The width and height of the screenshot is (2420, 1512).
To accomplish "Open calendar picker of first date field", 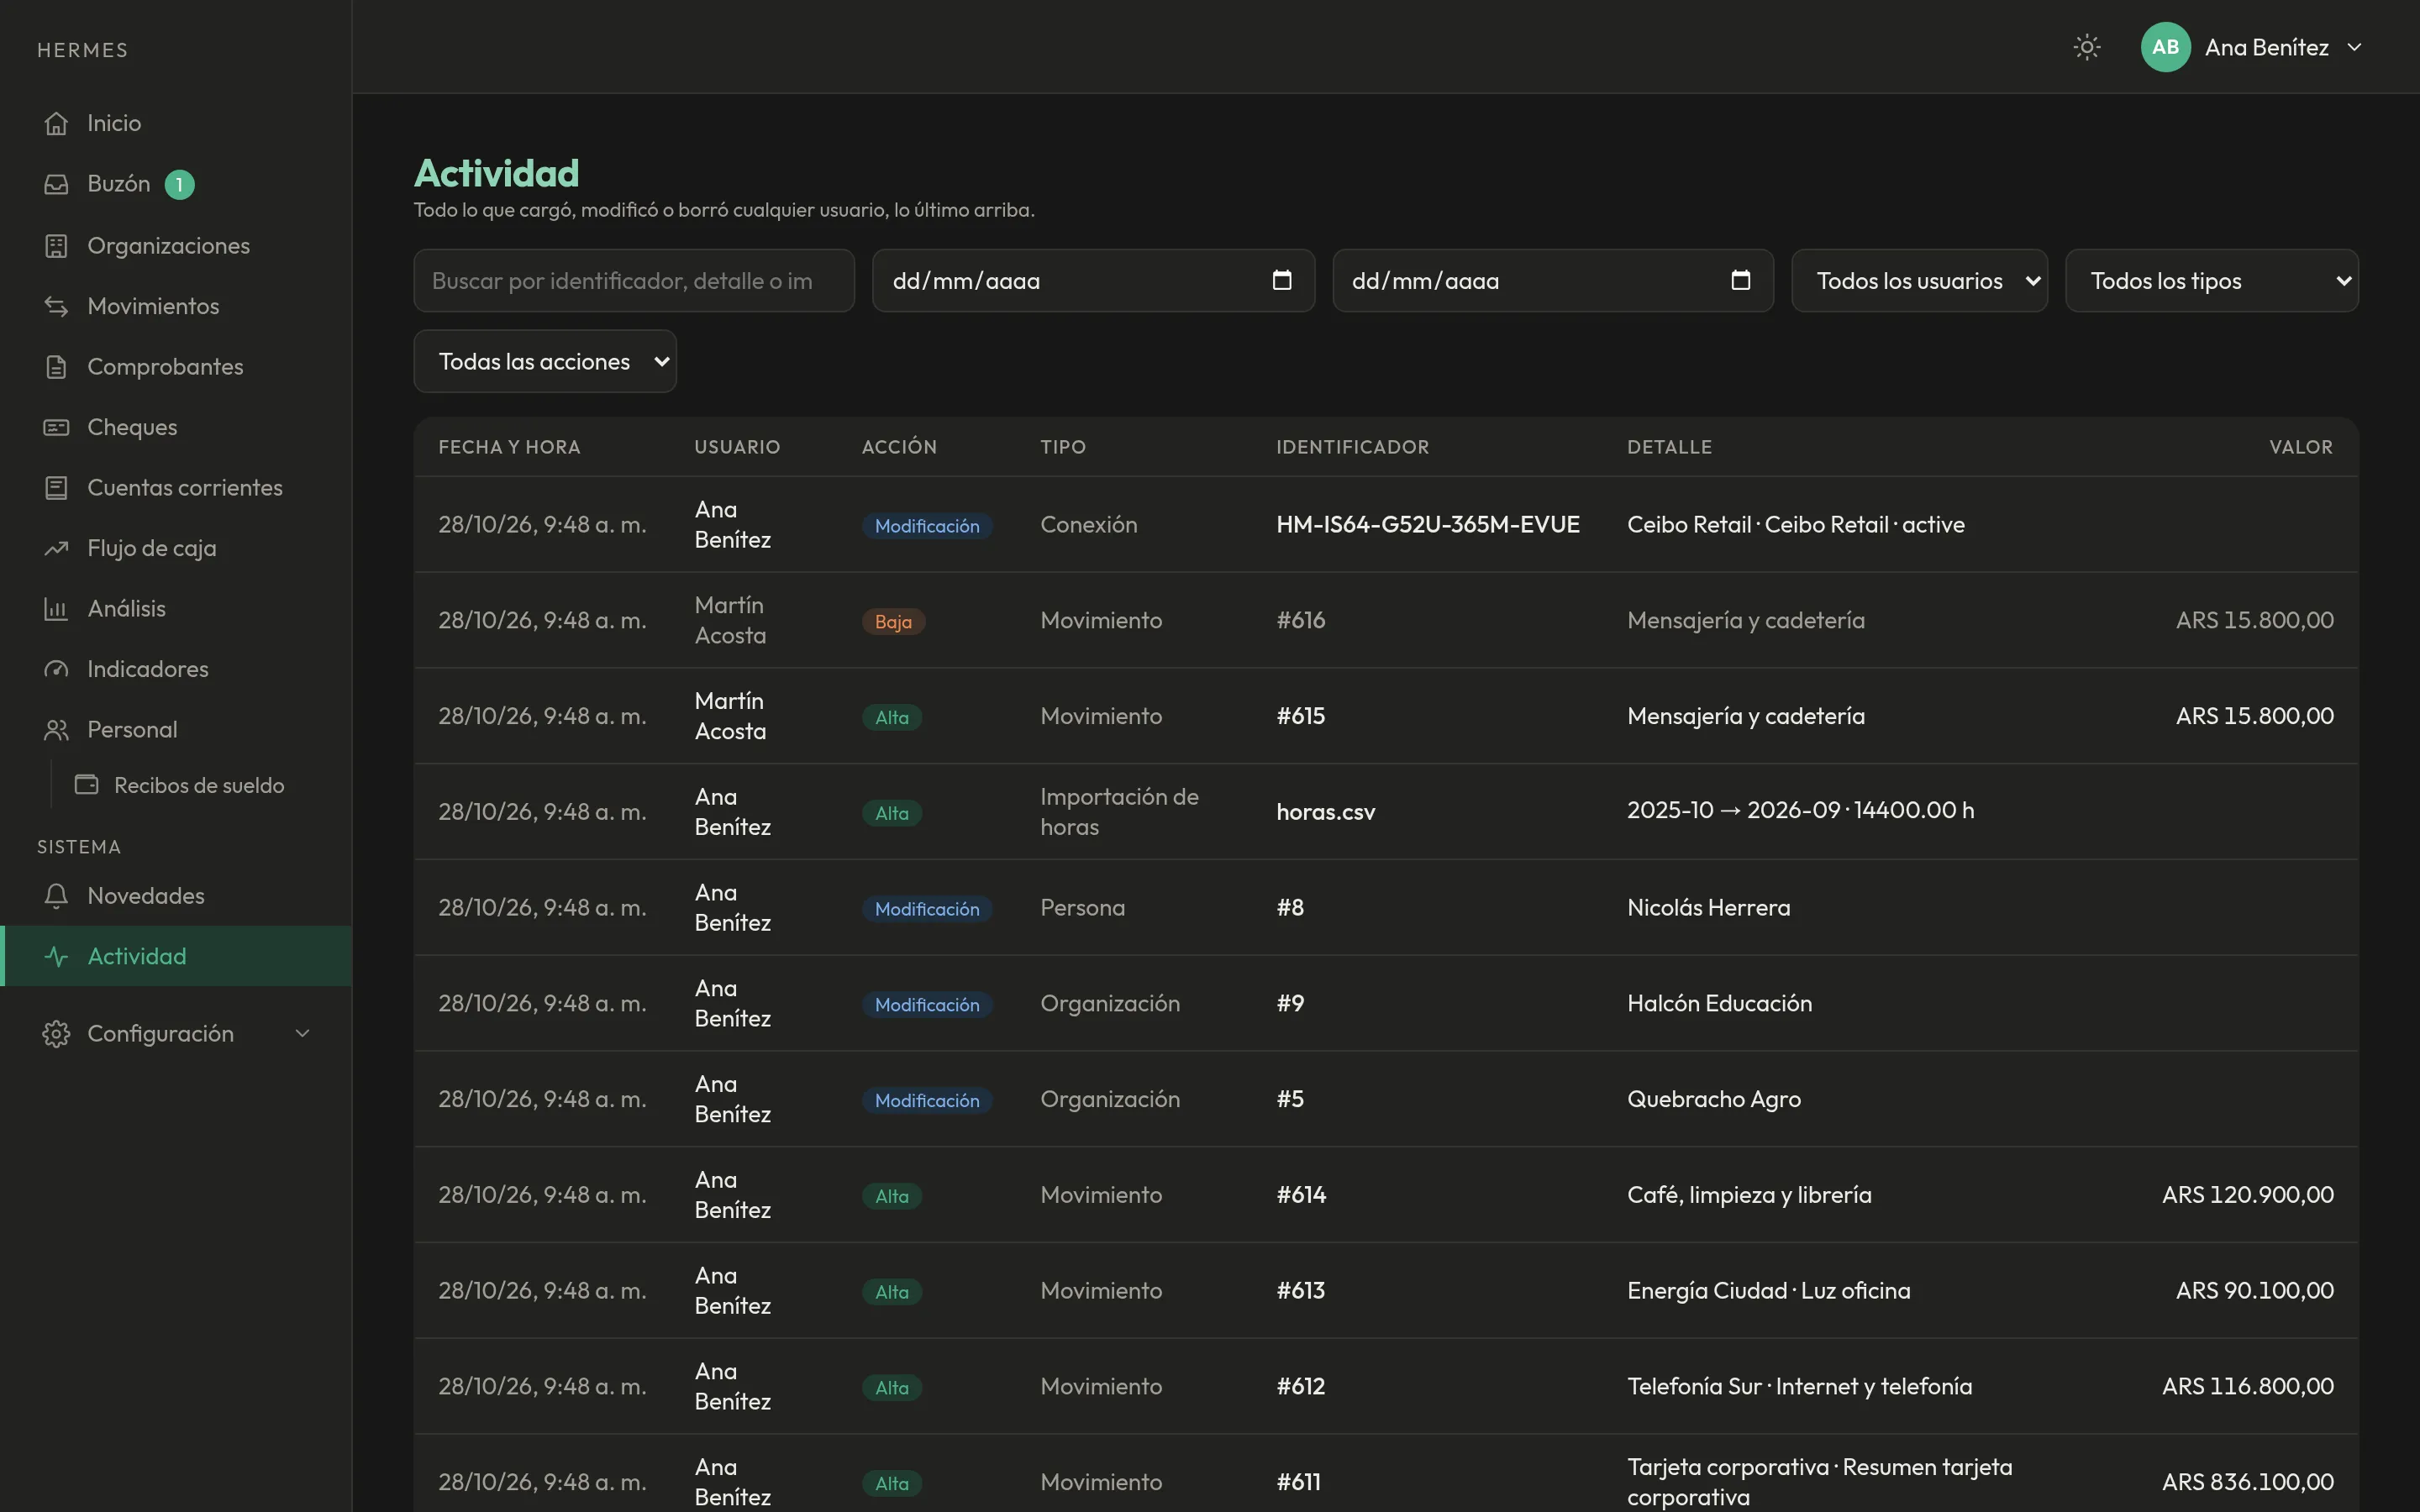I will 1282,280.
